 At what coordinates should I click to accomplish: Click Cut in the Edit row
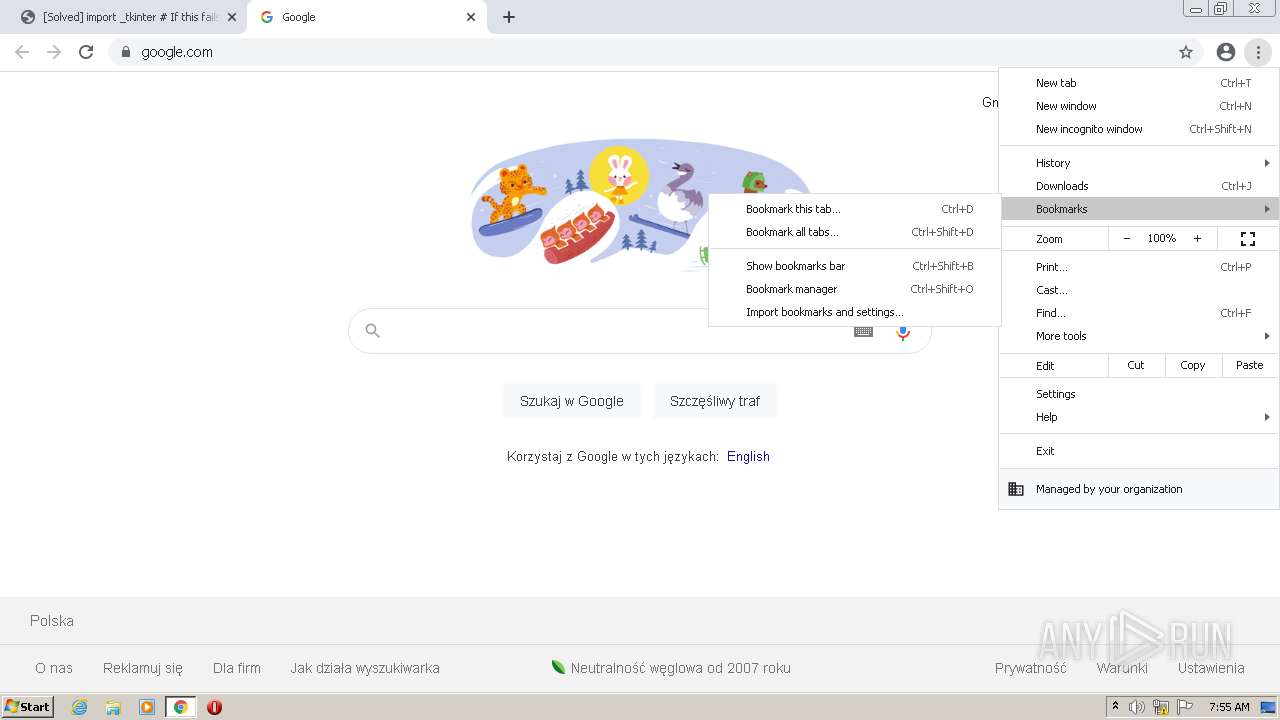[1136, 365]
